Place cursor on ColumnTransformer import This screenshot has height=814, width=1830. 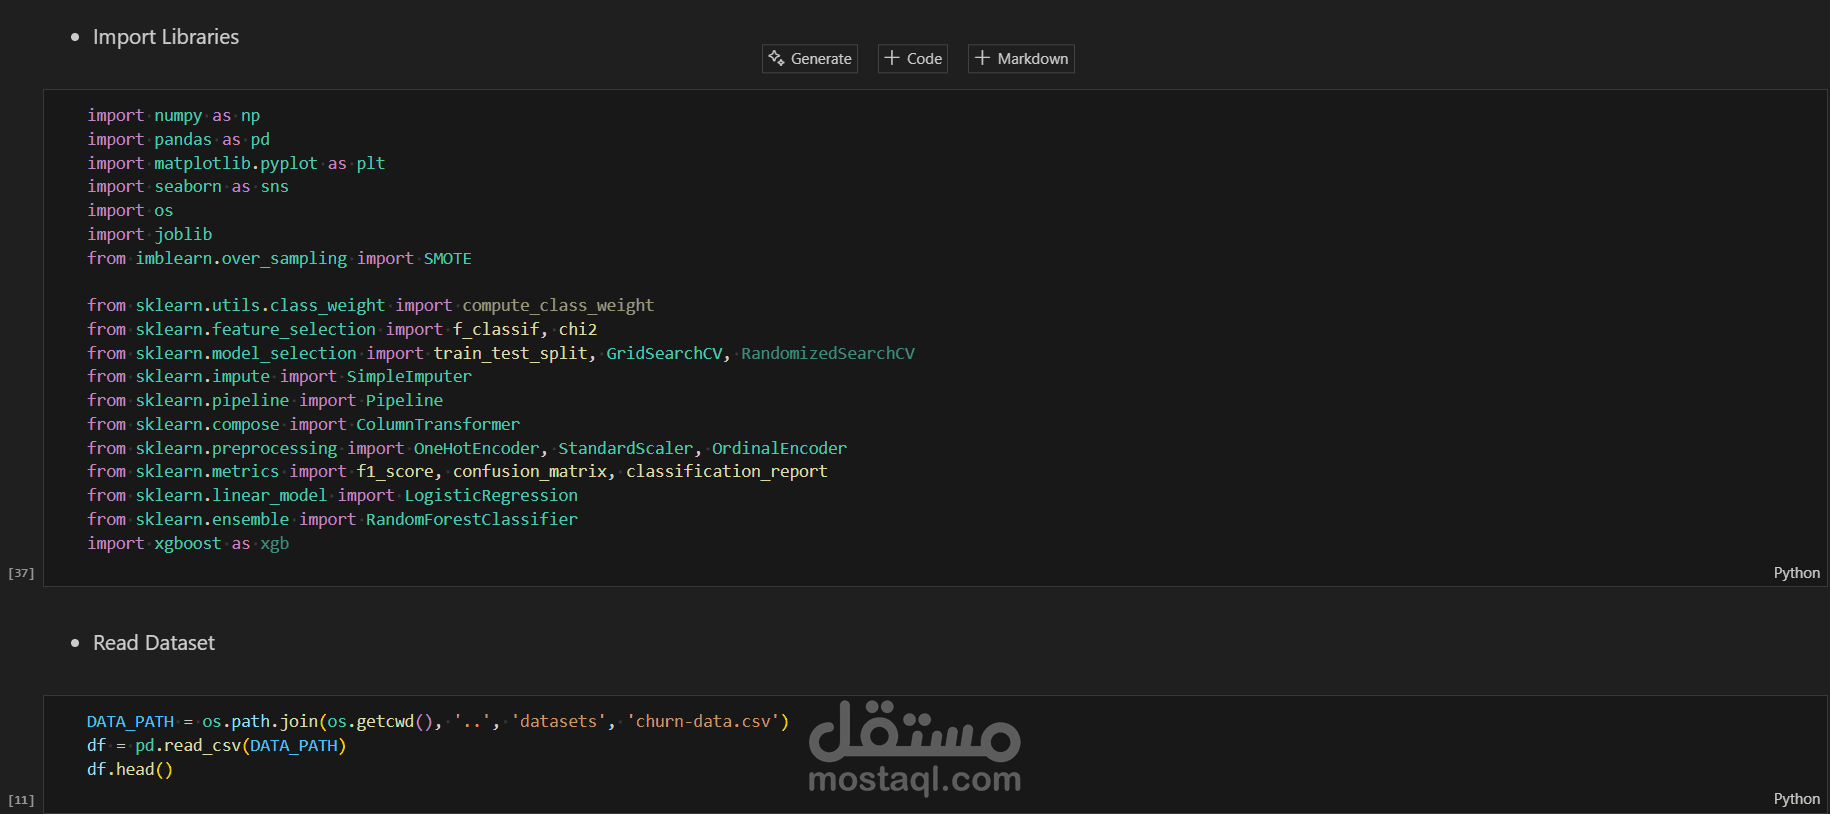437,425
